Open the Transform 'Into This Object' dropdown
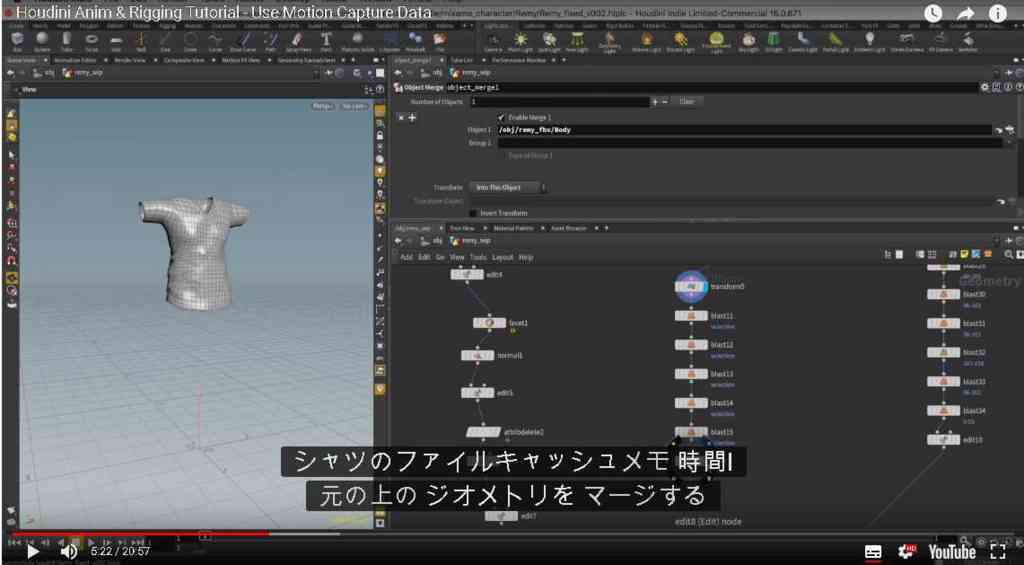 [x=505, y=187]
